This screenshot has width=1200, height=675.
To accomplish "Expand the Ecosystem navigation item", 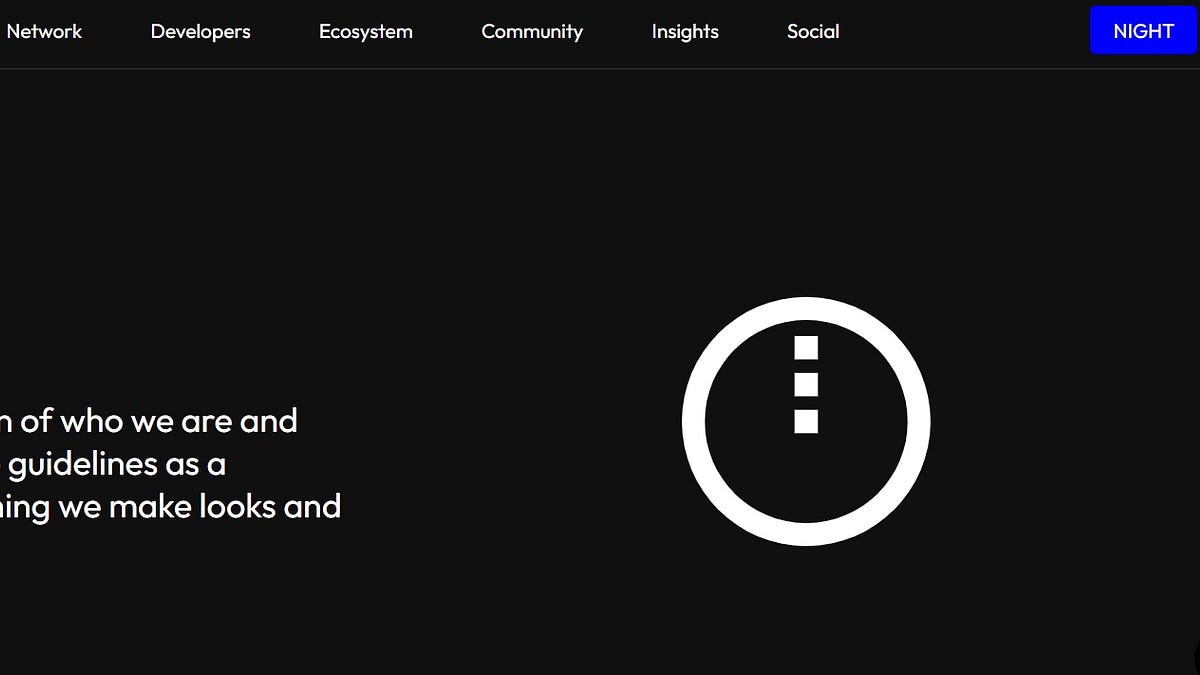I will click(365, 32).
